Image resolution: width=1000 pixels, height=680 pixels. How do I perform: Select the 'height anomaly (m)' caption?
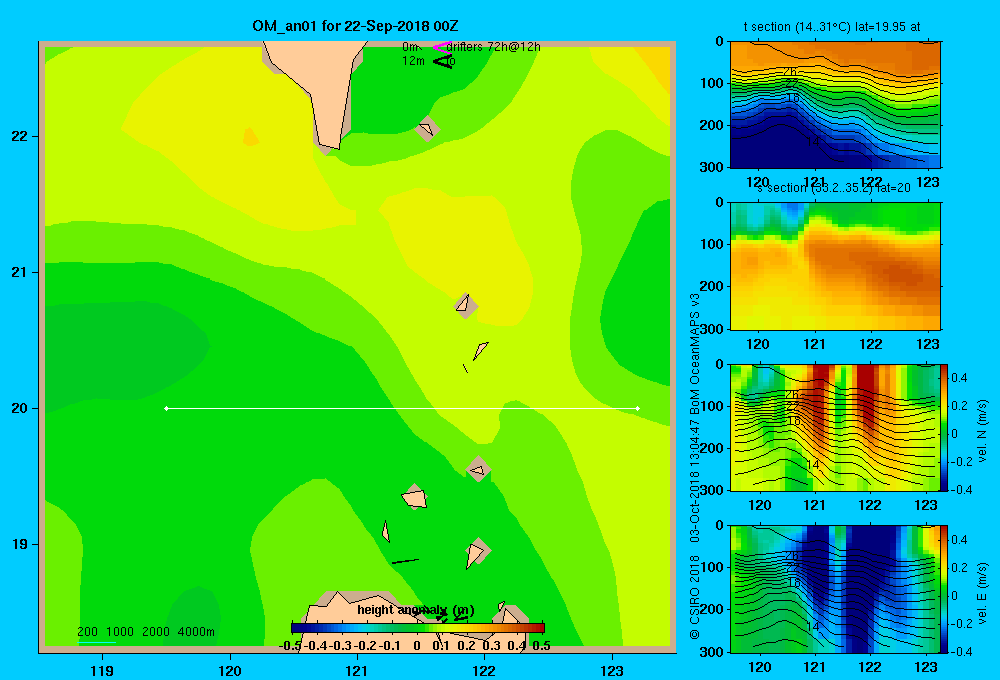click(415, 610)
